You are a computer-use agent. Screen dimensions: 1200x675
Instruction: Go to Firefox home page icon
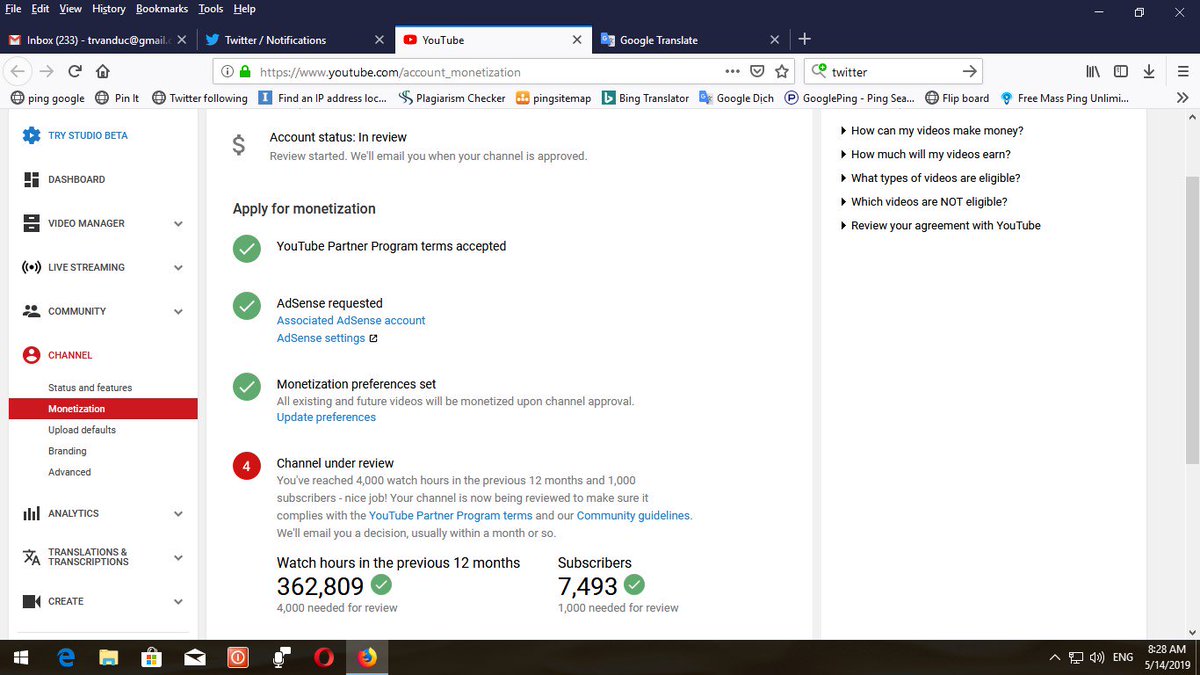pyautogui.click(x=102, y=71)
